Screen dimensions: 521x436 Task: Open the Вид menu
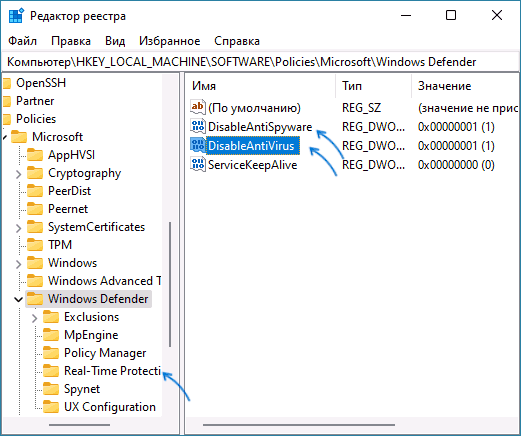click(x=115, y=41)
